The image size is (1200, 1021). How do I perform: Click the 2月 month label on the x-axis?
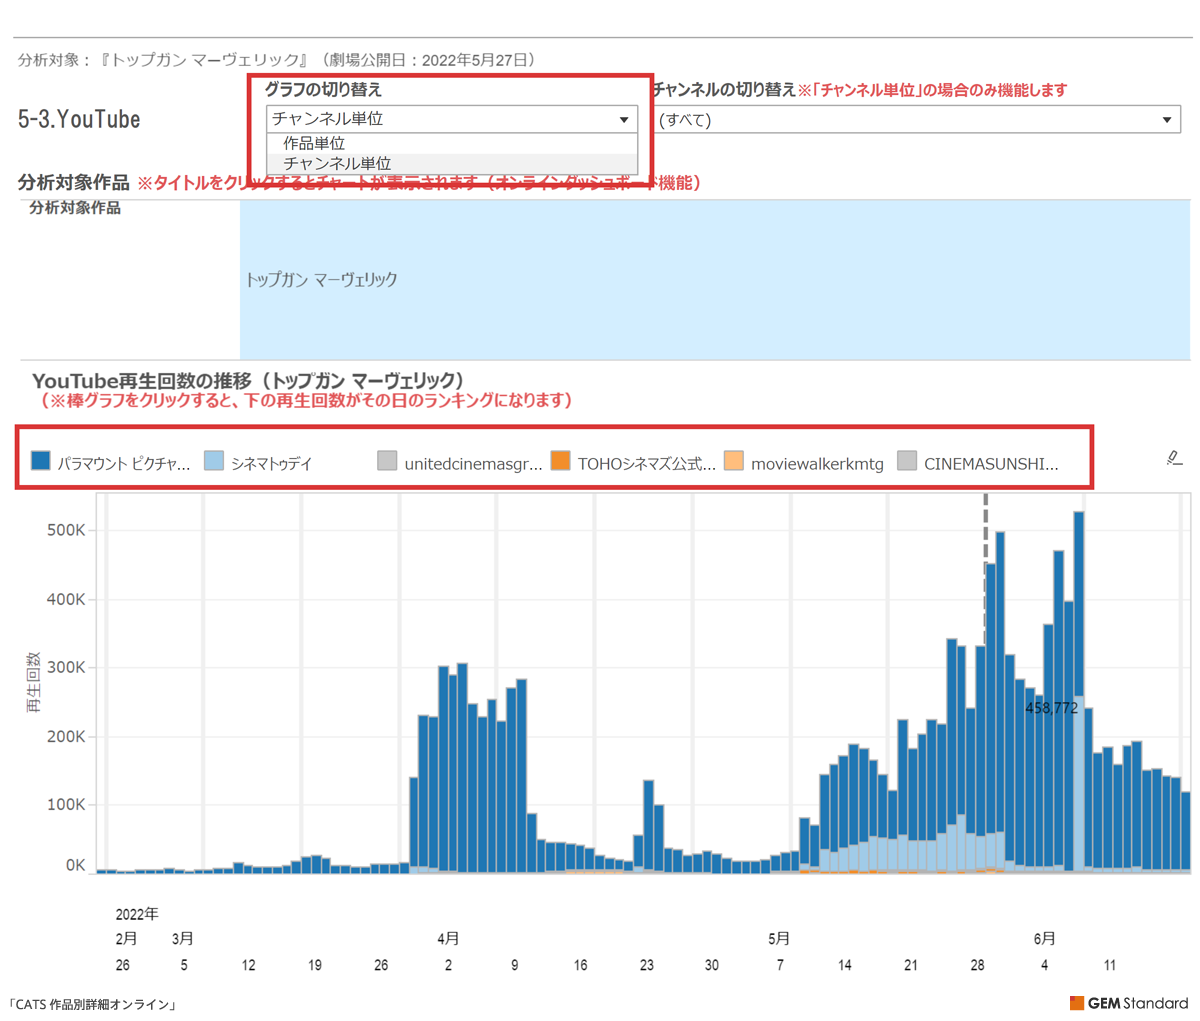point(127,939)
